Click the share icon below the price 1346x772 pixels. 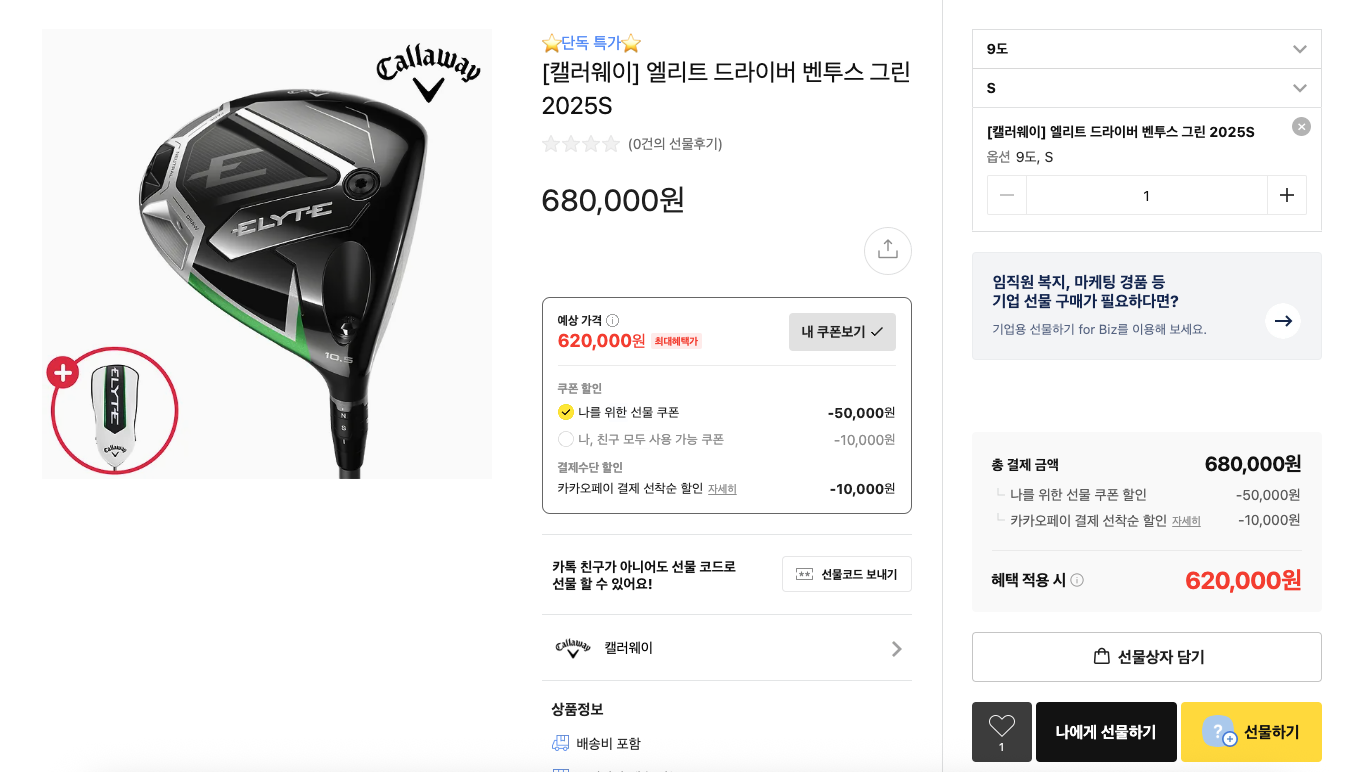[887, 250]
